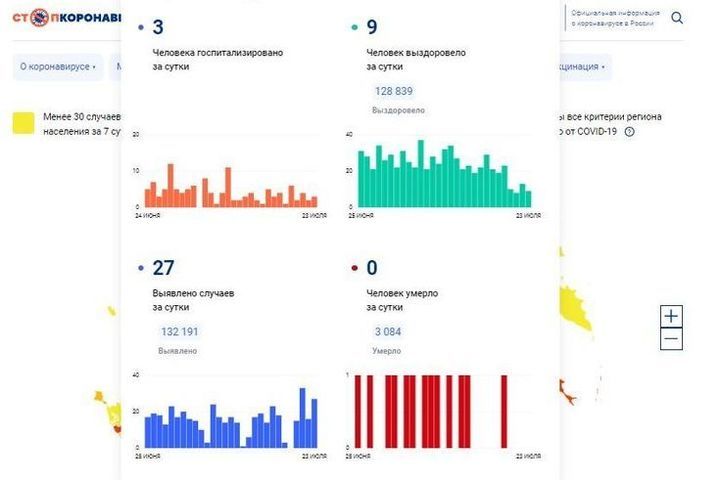The image size is (720, 480).
Task: Click the map zoom out minus button
Action: [x=671, y=340]
